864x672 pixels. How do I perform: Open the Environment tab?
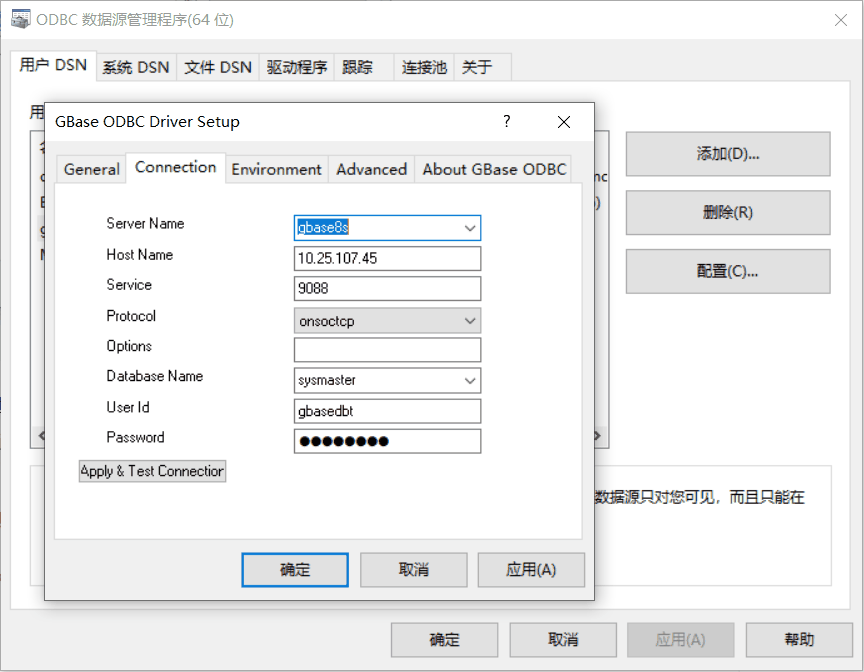(x=276, y=169)
